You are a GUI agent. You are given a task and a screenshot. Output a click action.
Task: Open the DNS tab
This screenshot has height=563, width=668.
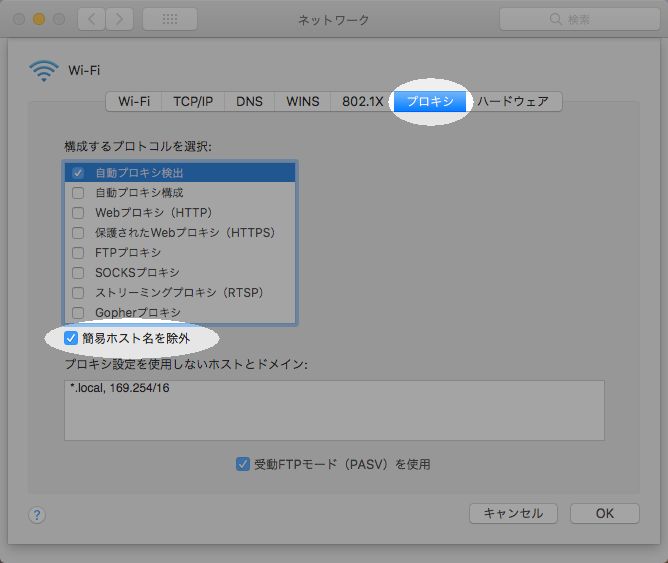[249, 101]
